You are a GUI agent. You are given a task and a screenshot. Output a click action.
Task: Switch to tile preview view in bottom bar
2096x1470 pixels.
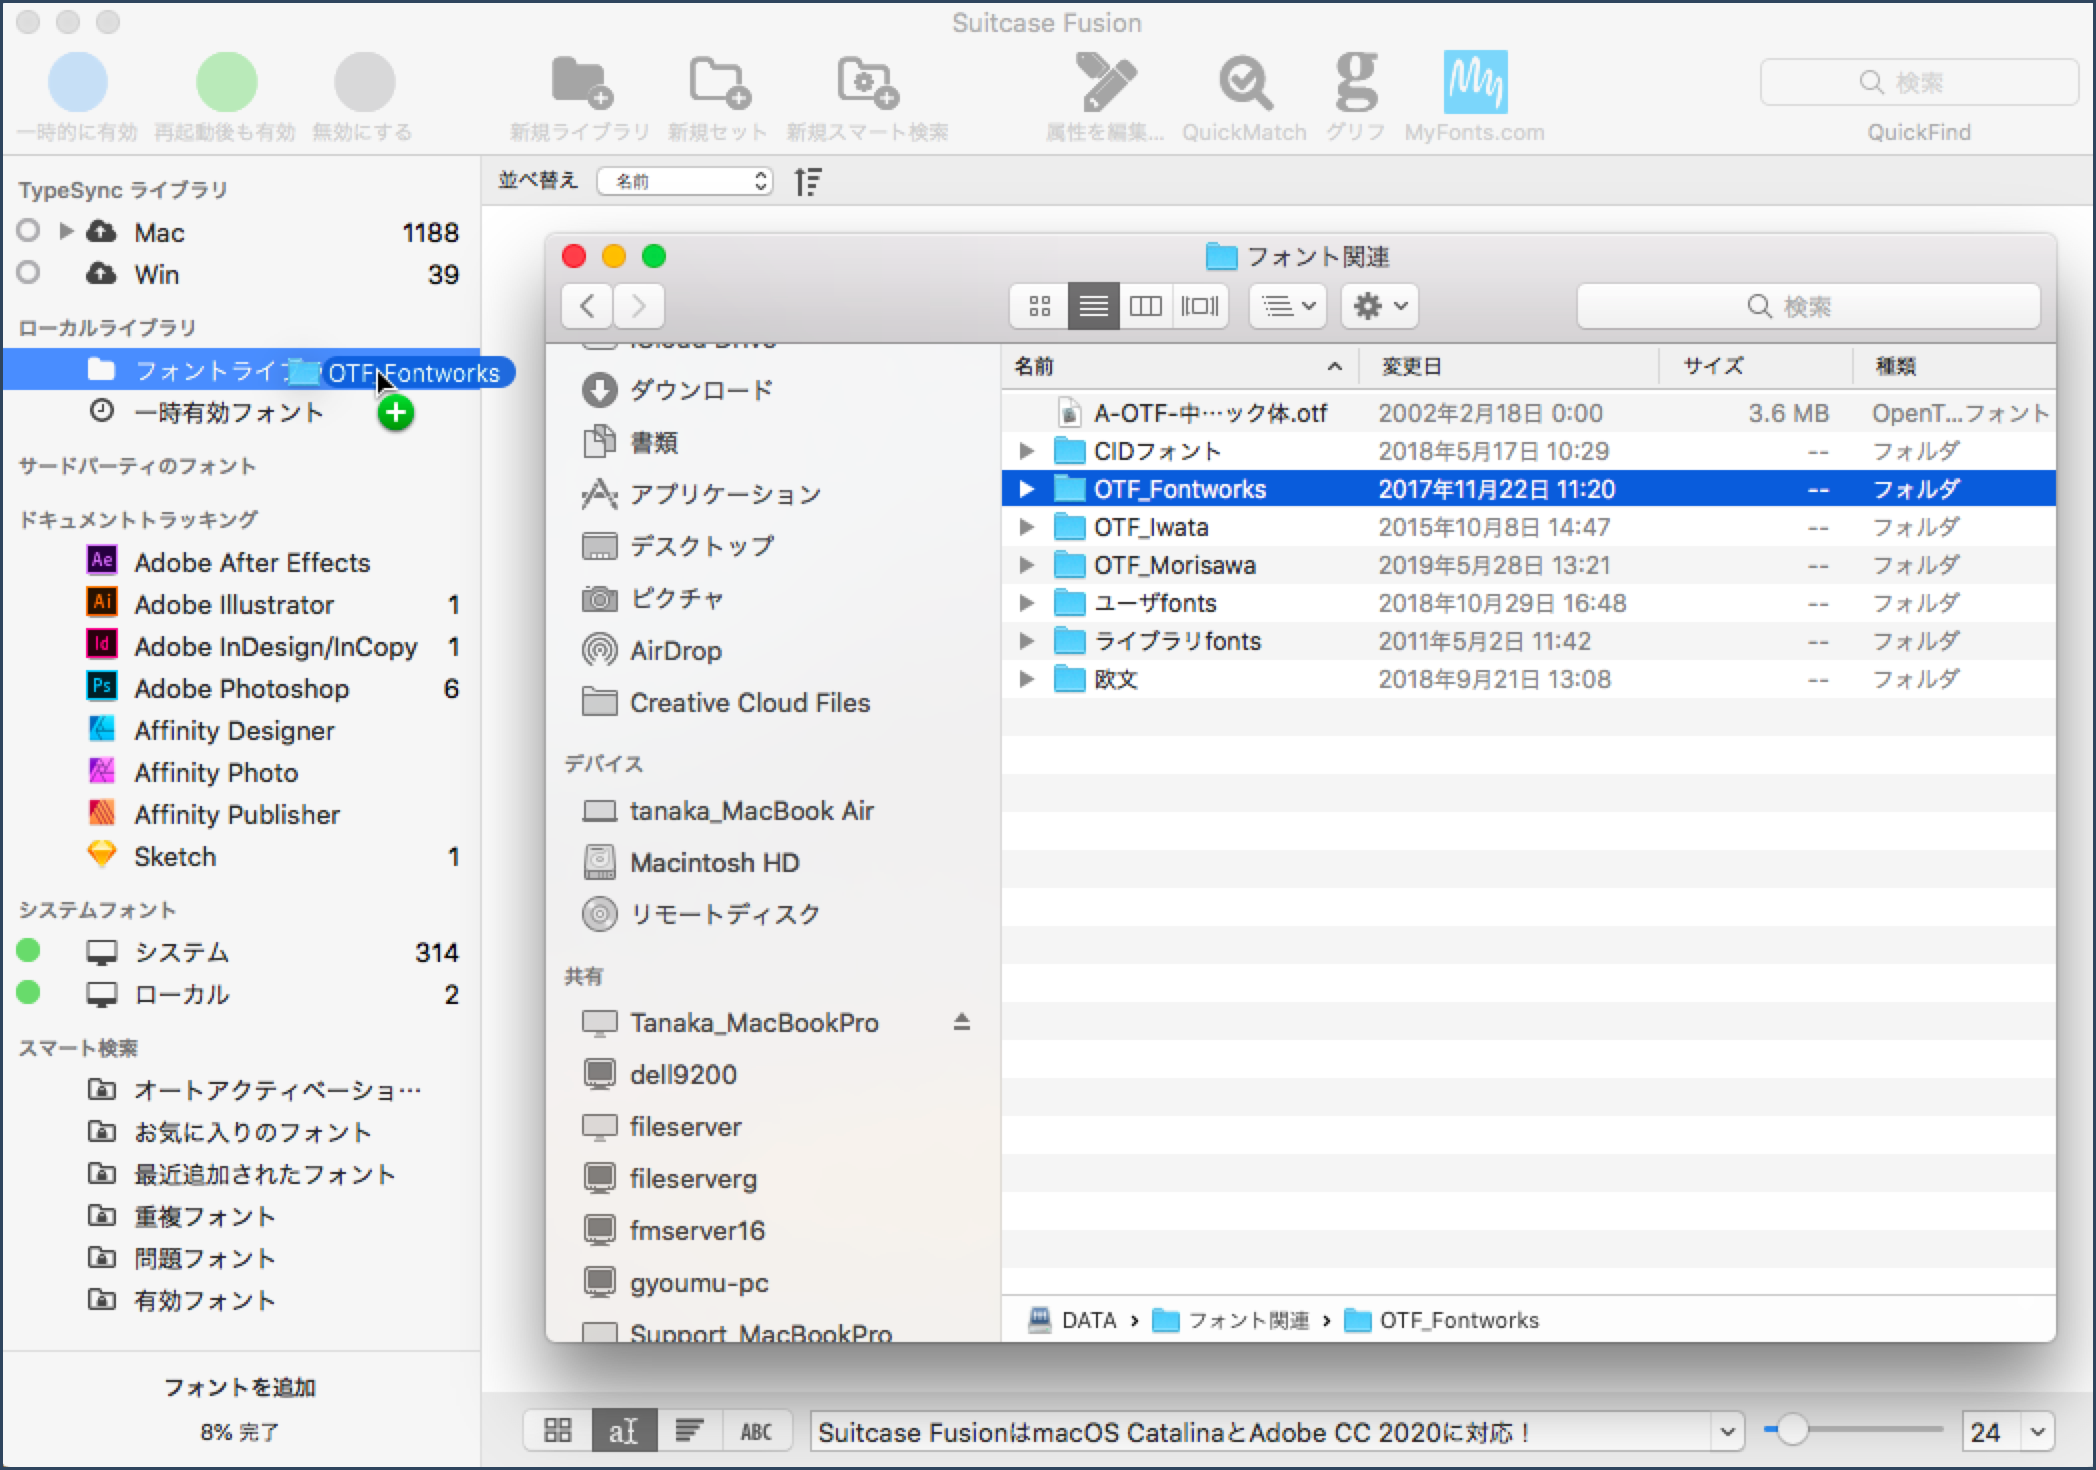[558, 1430]
